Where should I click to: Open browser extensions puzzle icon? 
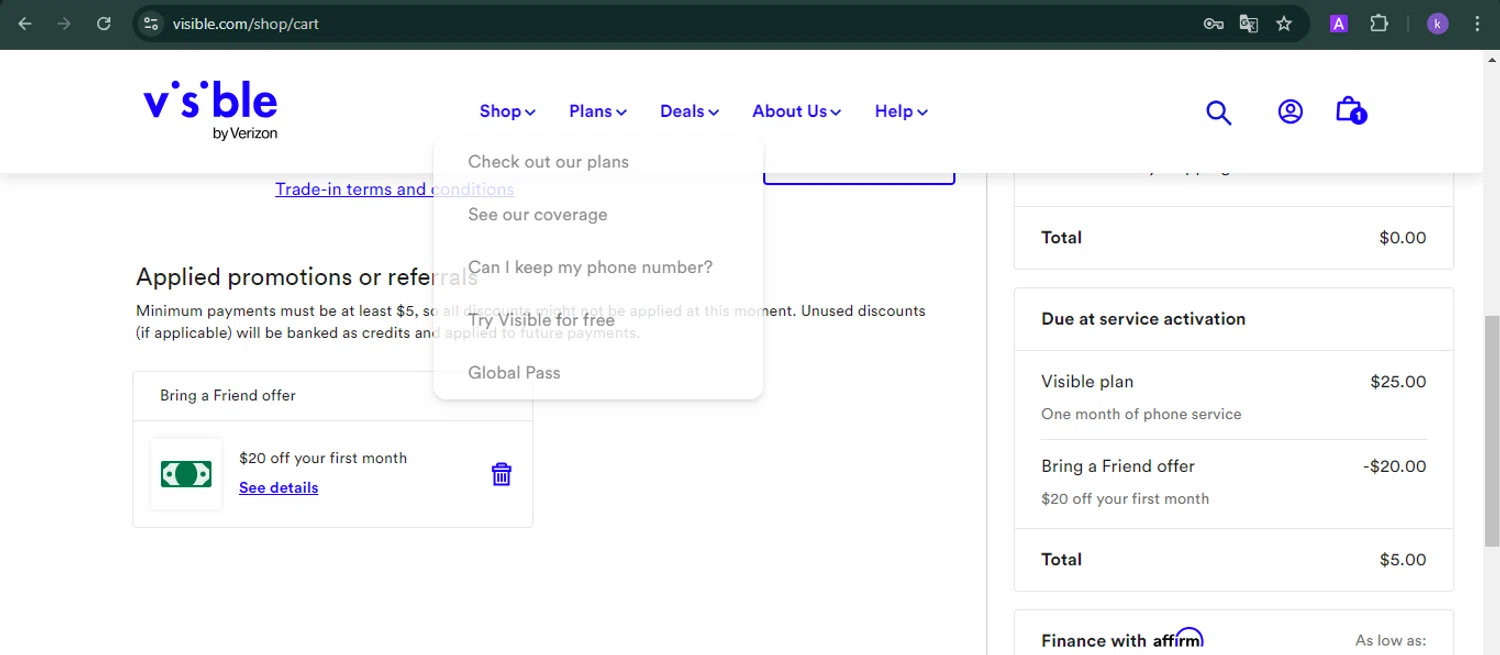pyautogui.click(x=1379, y=24)
